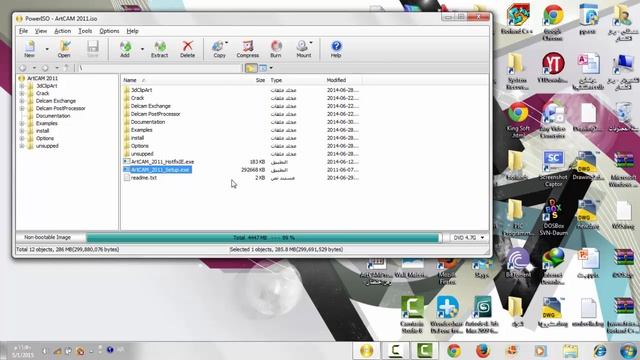This screenshot has height=360, width=640.
Task: Open the Action menu
Action: click(x=62, y=31)
